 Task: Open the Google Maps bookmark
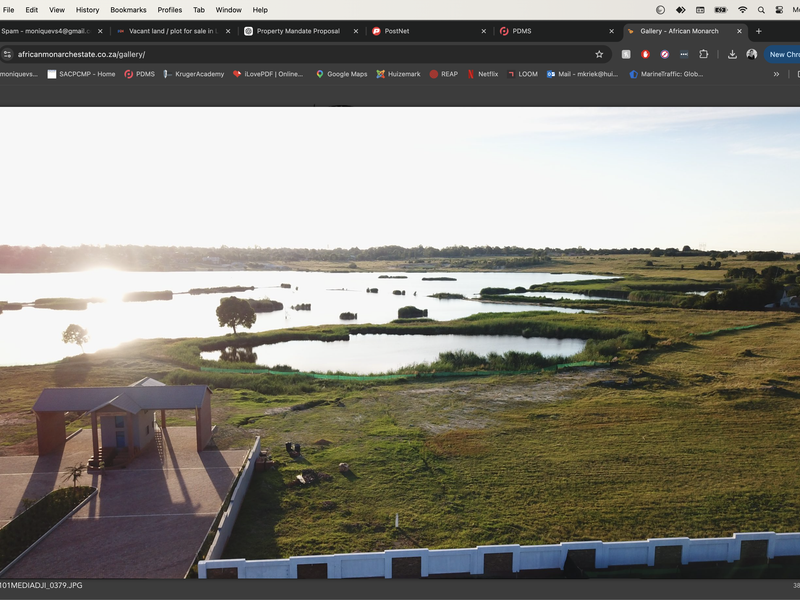pyautogui.click(x=341, y=74)
